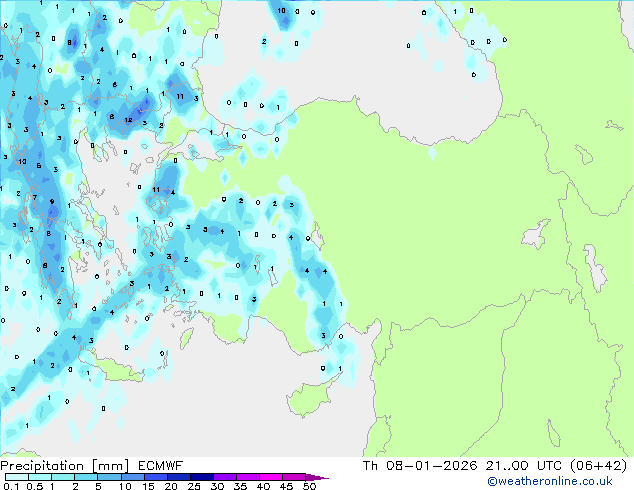Click the '30' legend scale label
Image resolution: width=634 pixels, height=490 pixels.
[217, 486]
